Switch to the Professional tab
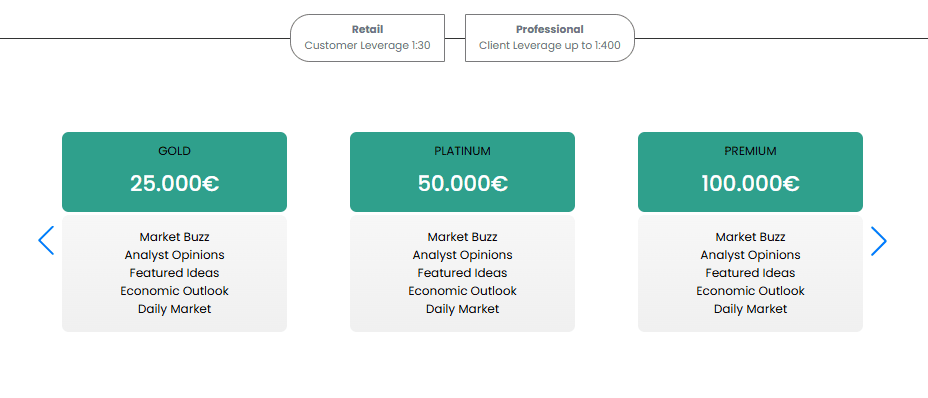928x398 pixels. [550, 38]
